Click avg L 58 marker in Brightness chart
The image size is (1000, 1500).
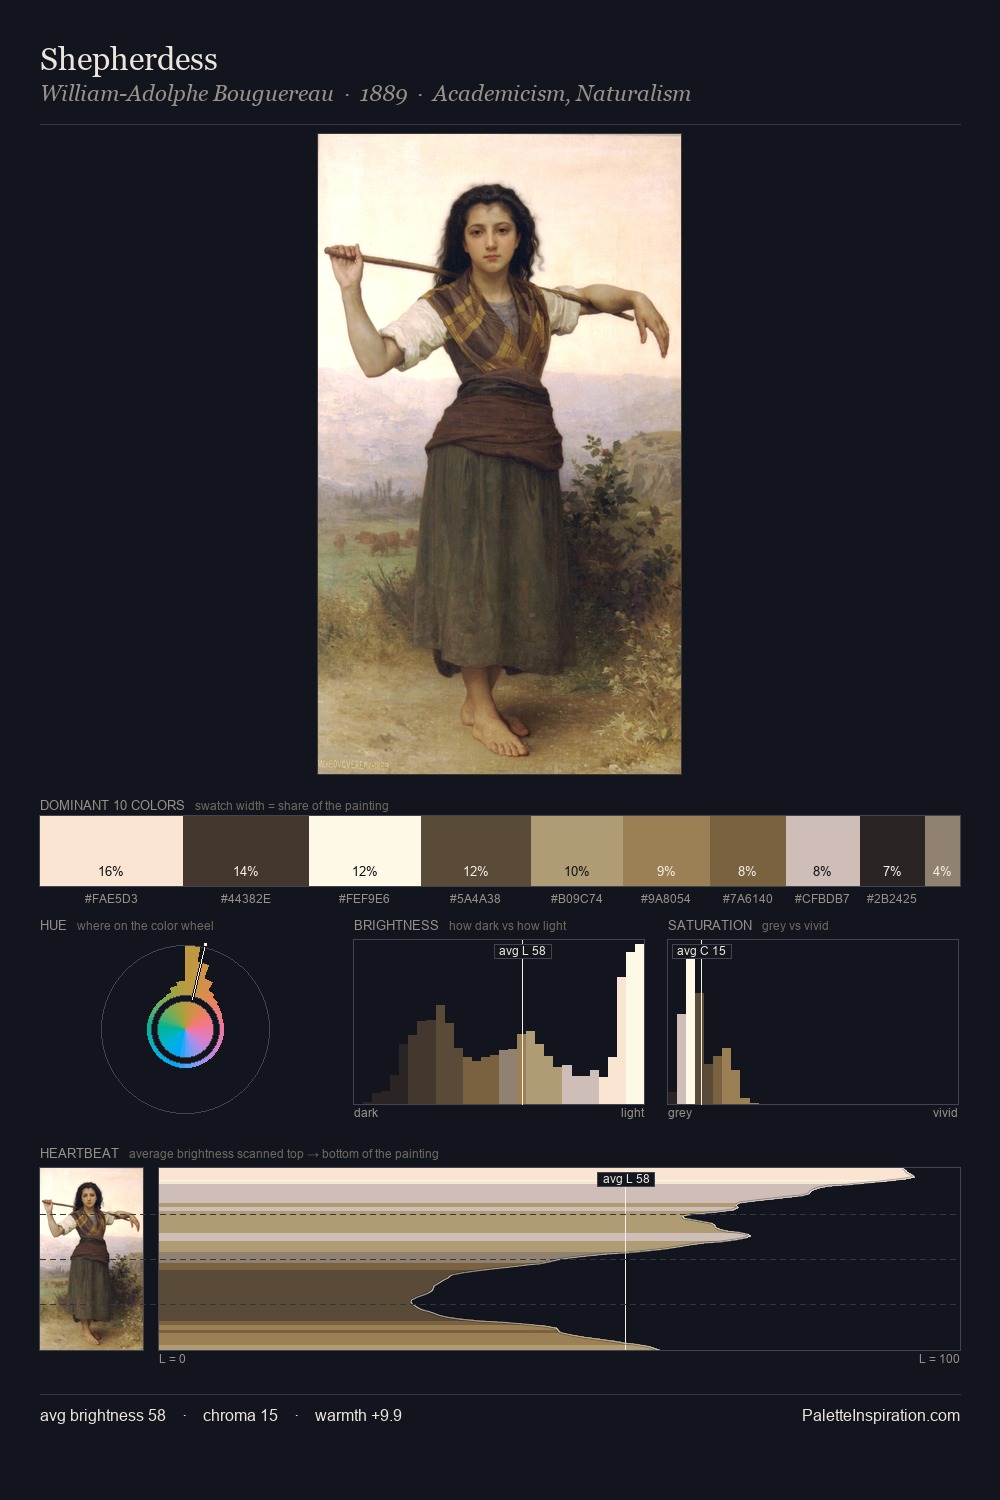point(522,951)
